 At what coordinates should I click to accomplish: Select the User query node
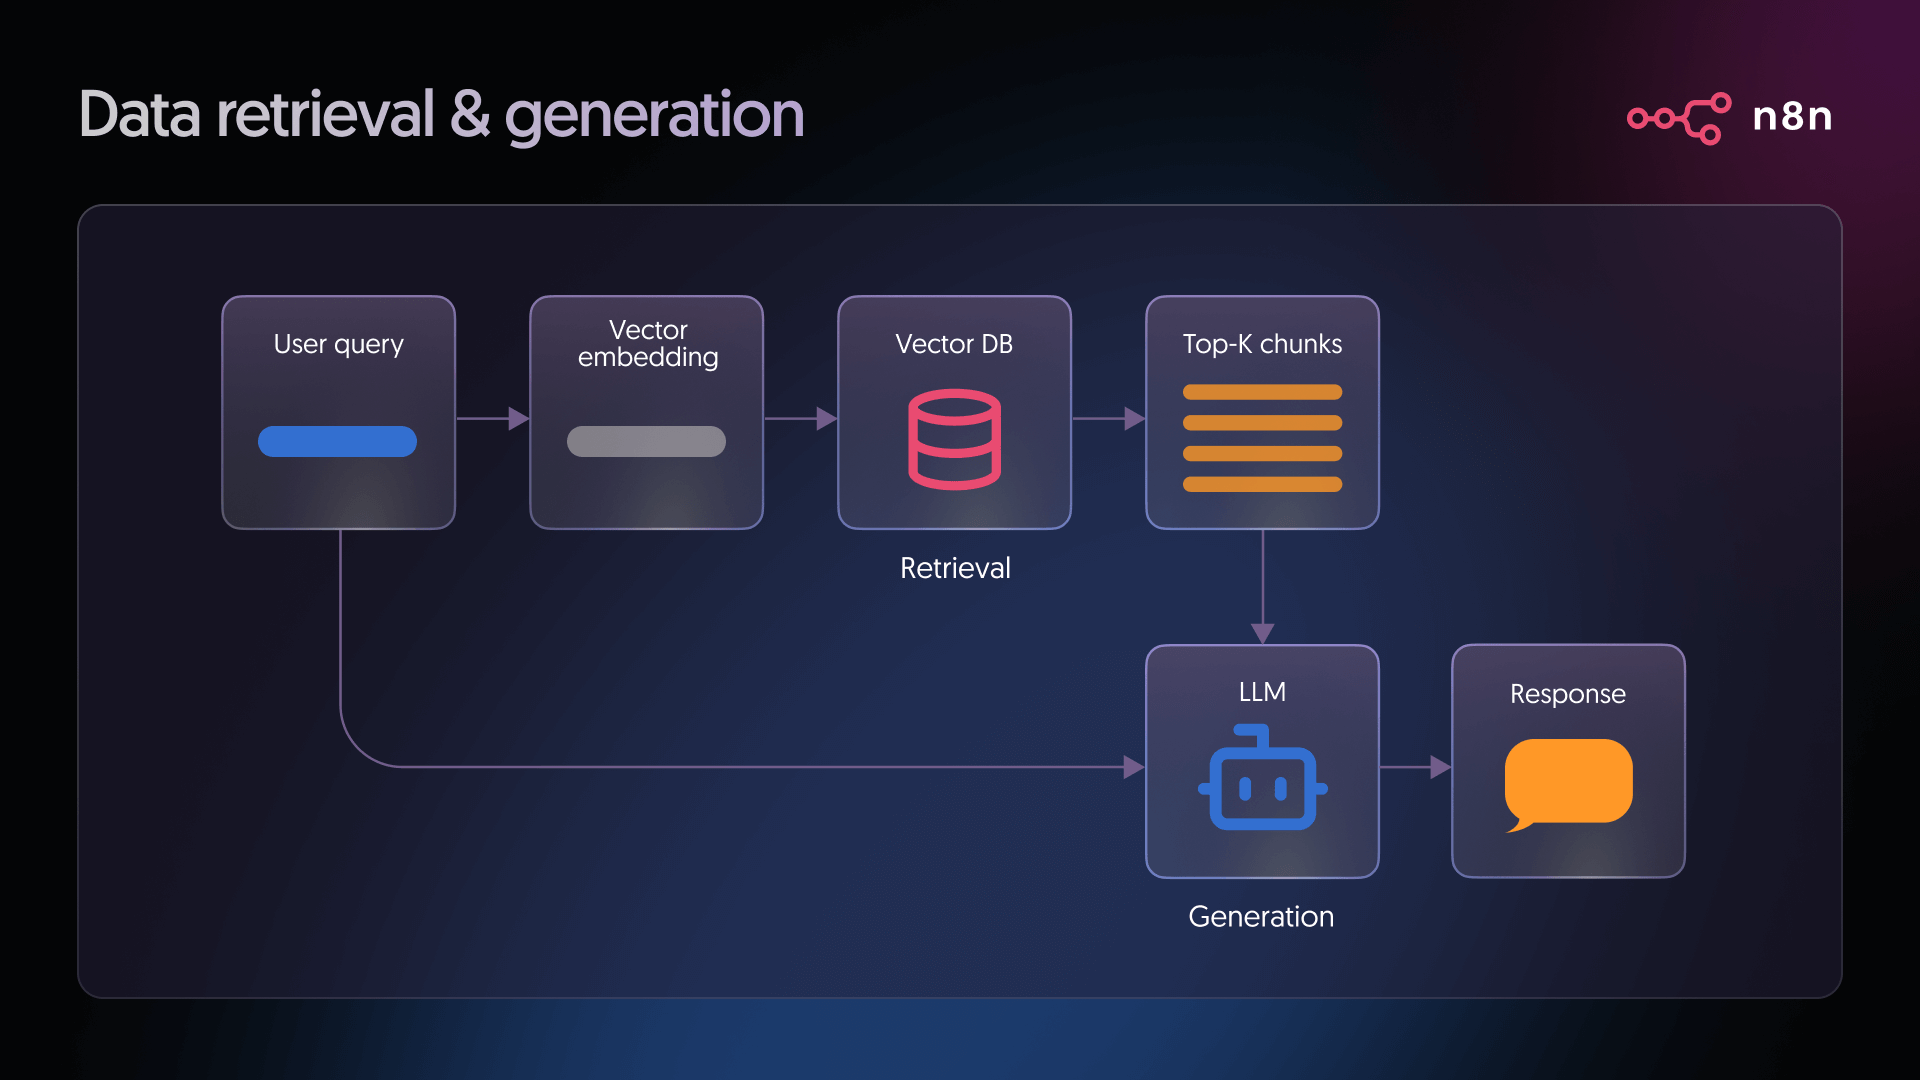pos(338,410)
